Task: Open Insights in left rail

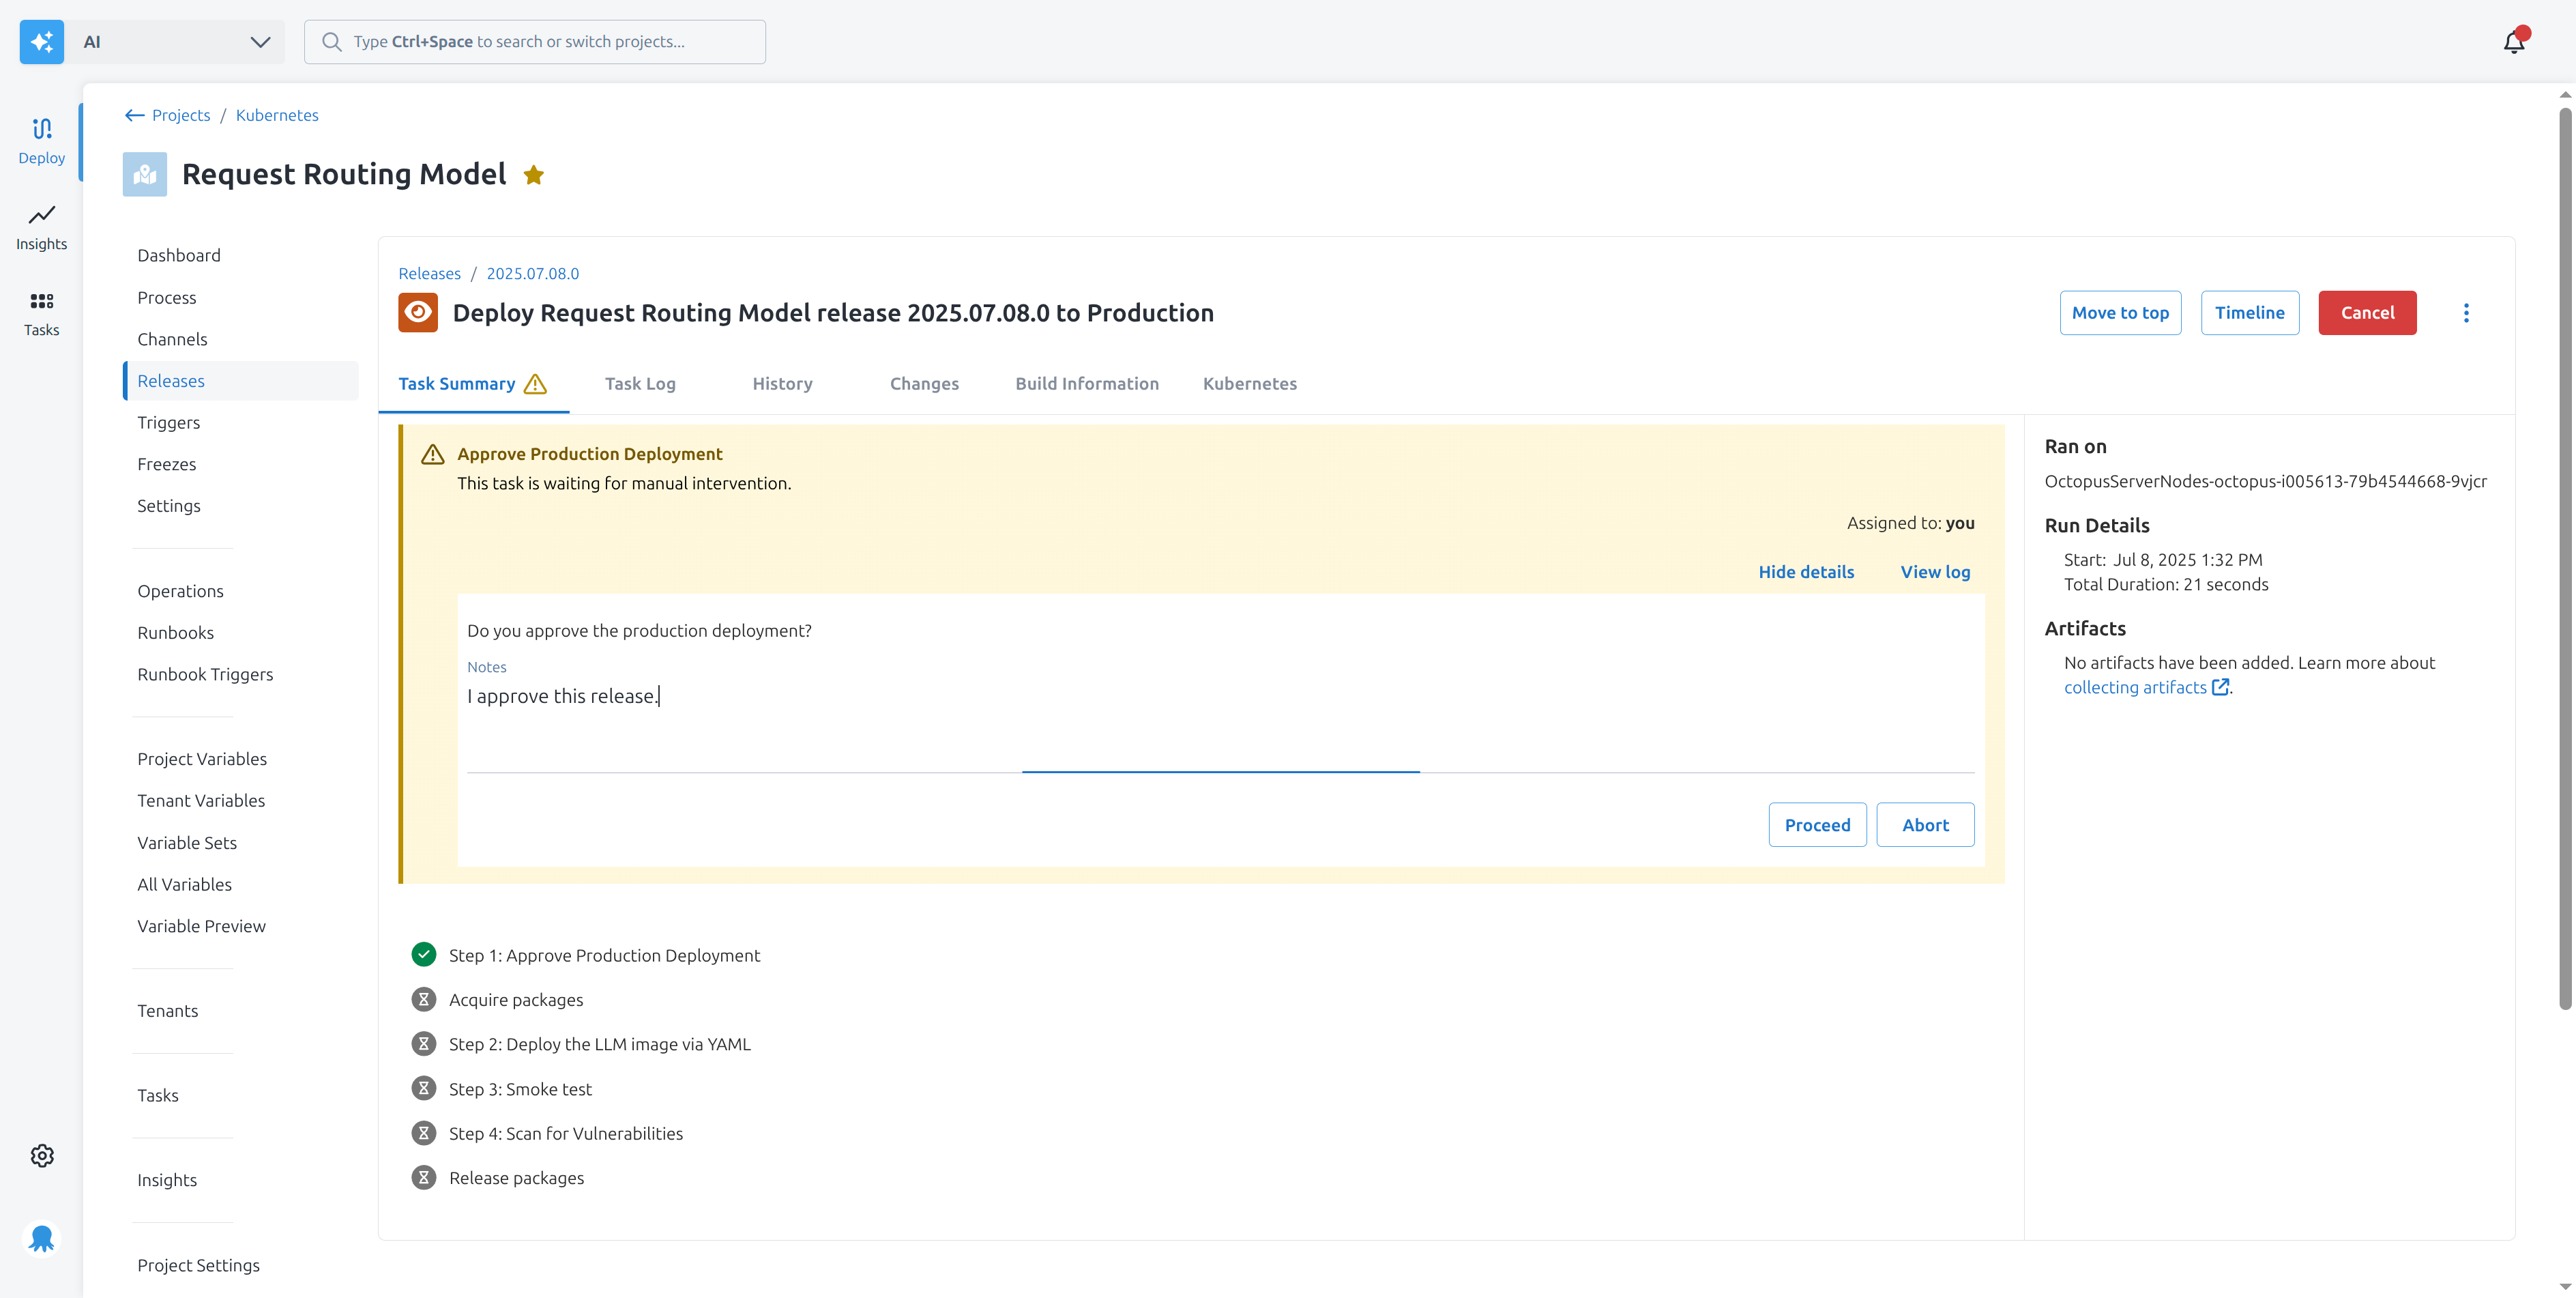Action: [x=41, y=226]
